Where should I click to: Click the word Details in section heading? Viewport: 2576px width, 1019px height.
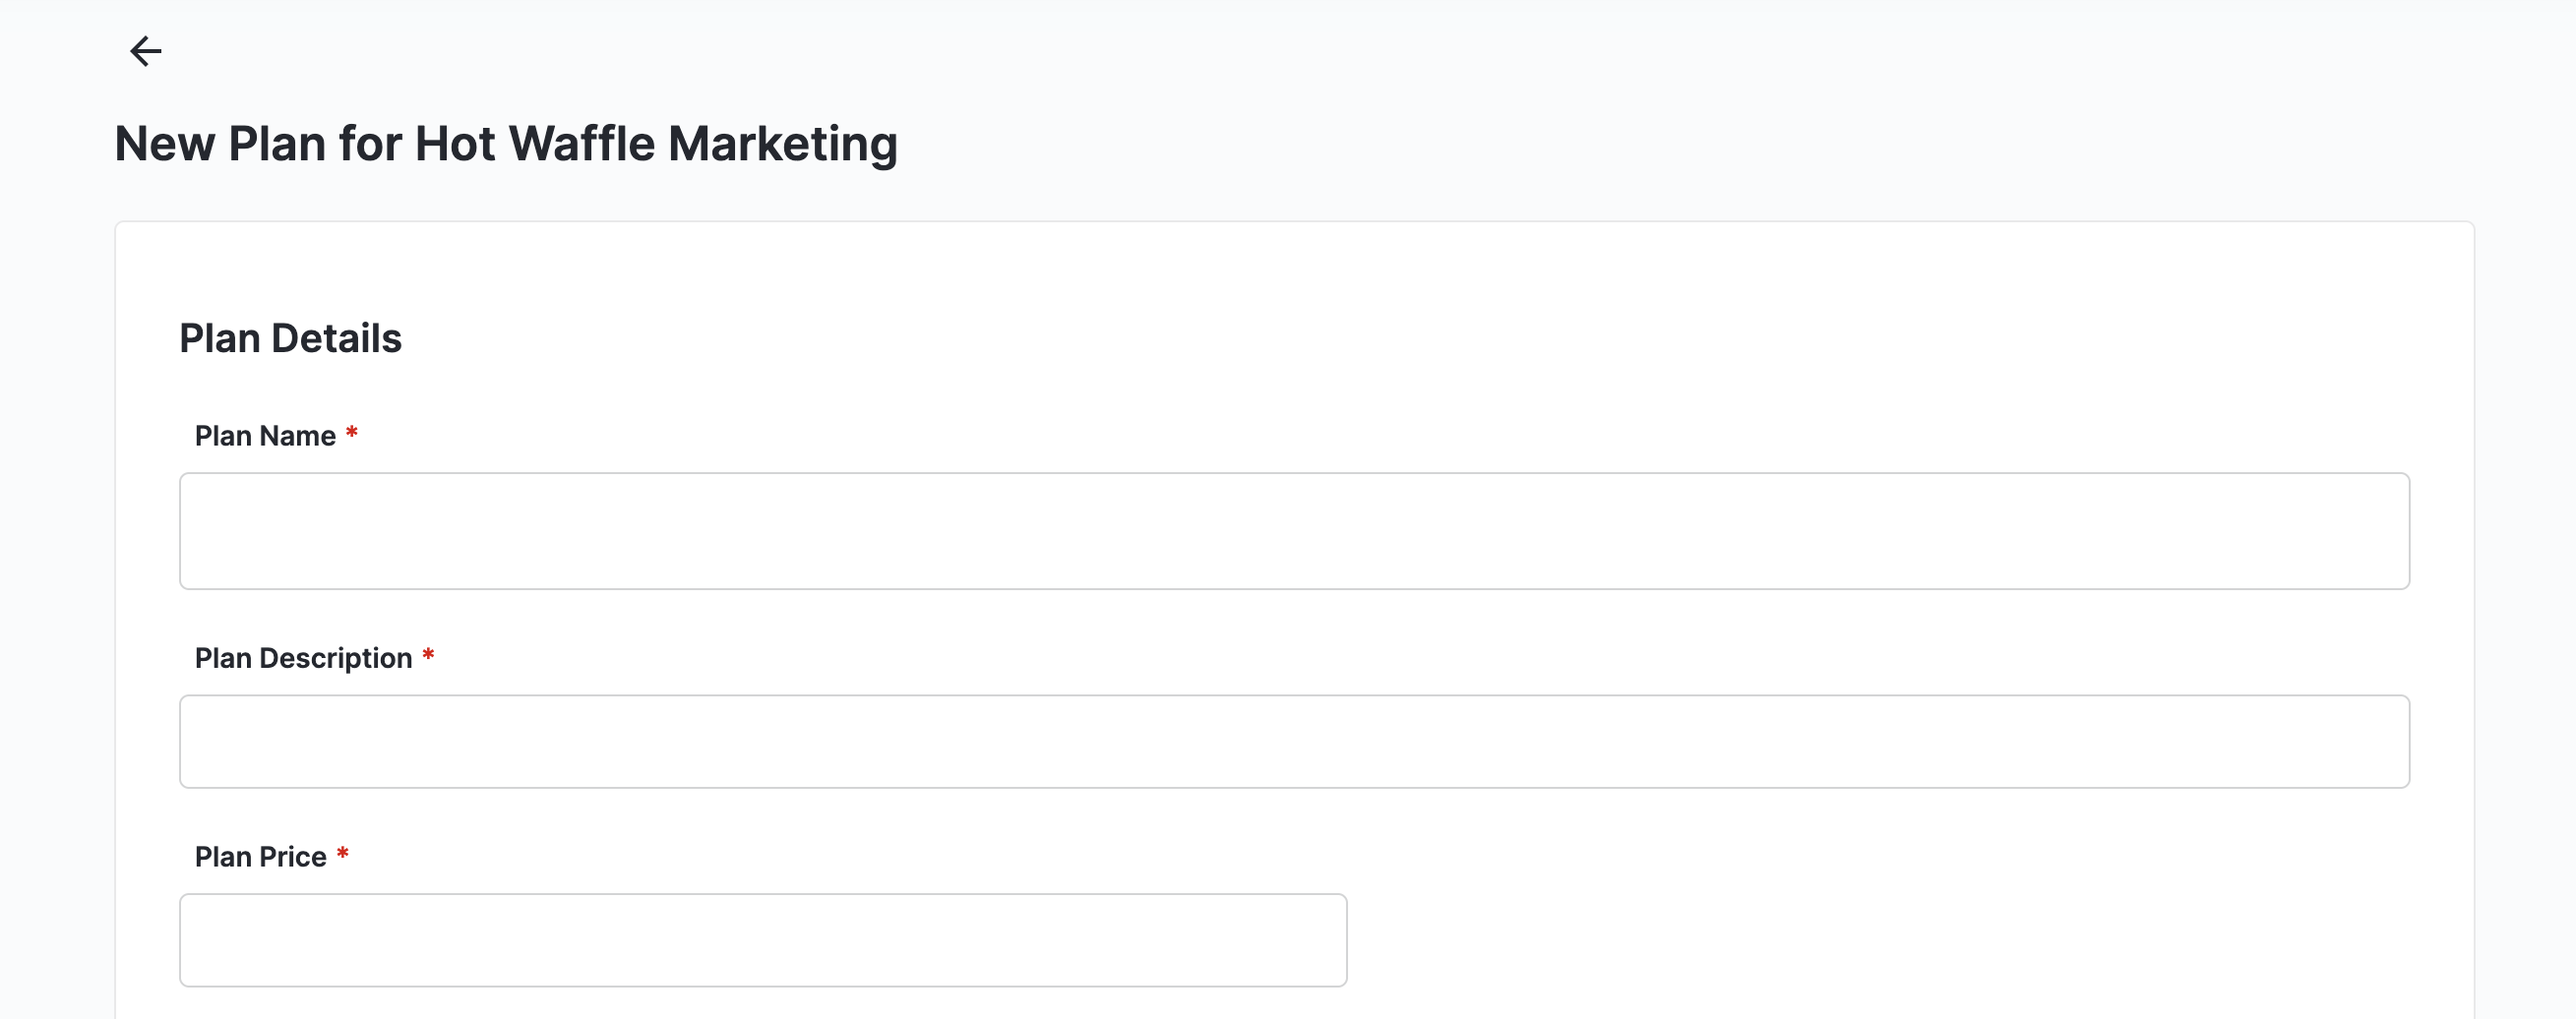click(336, 338)
